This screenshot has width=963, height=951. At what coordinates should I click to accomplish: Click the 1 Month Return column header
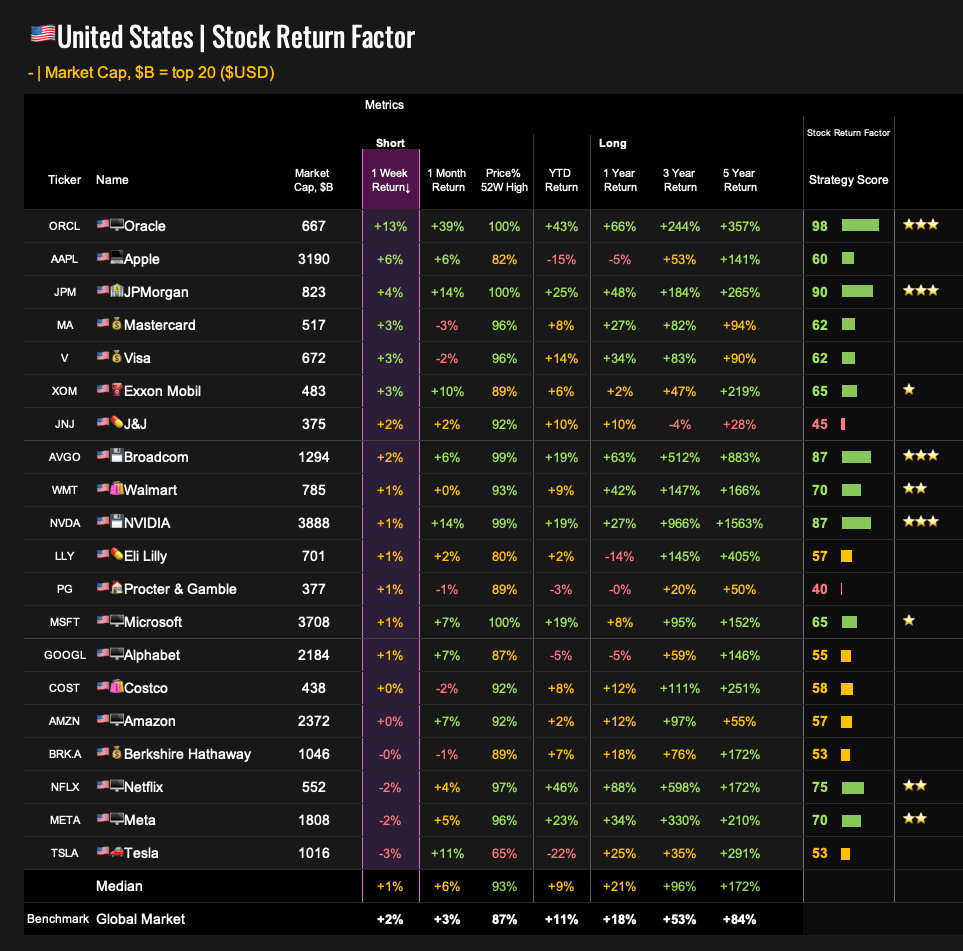point(447,180)
